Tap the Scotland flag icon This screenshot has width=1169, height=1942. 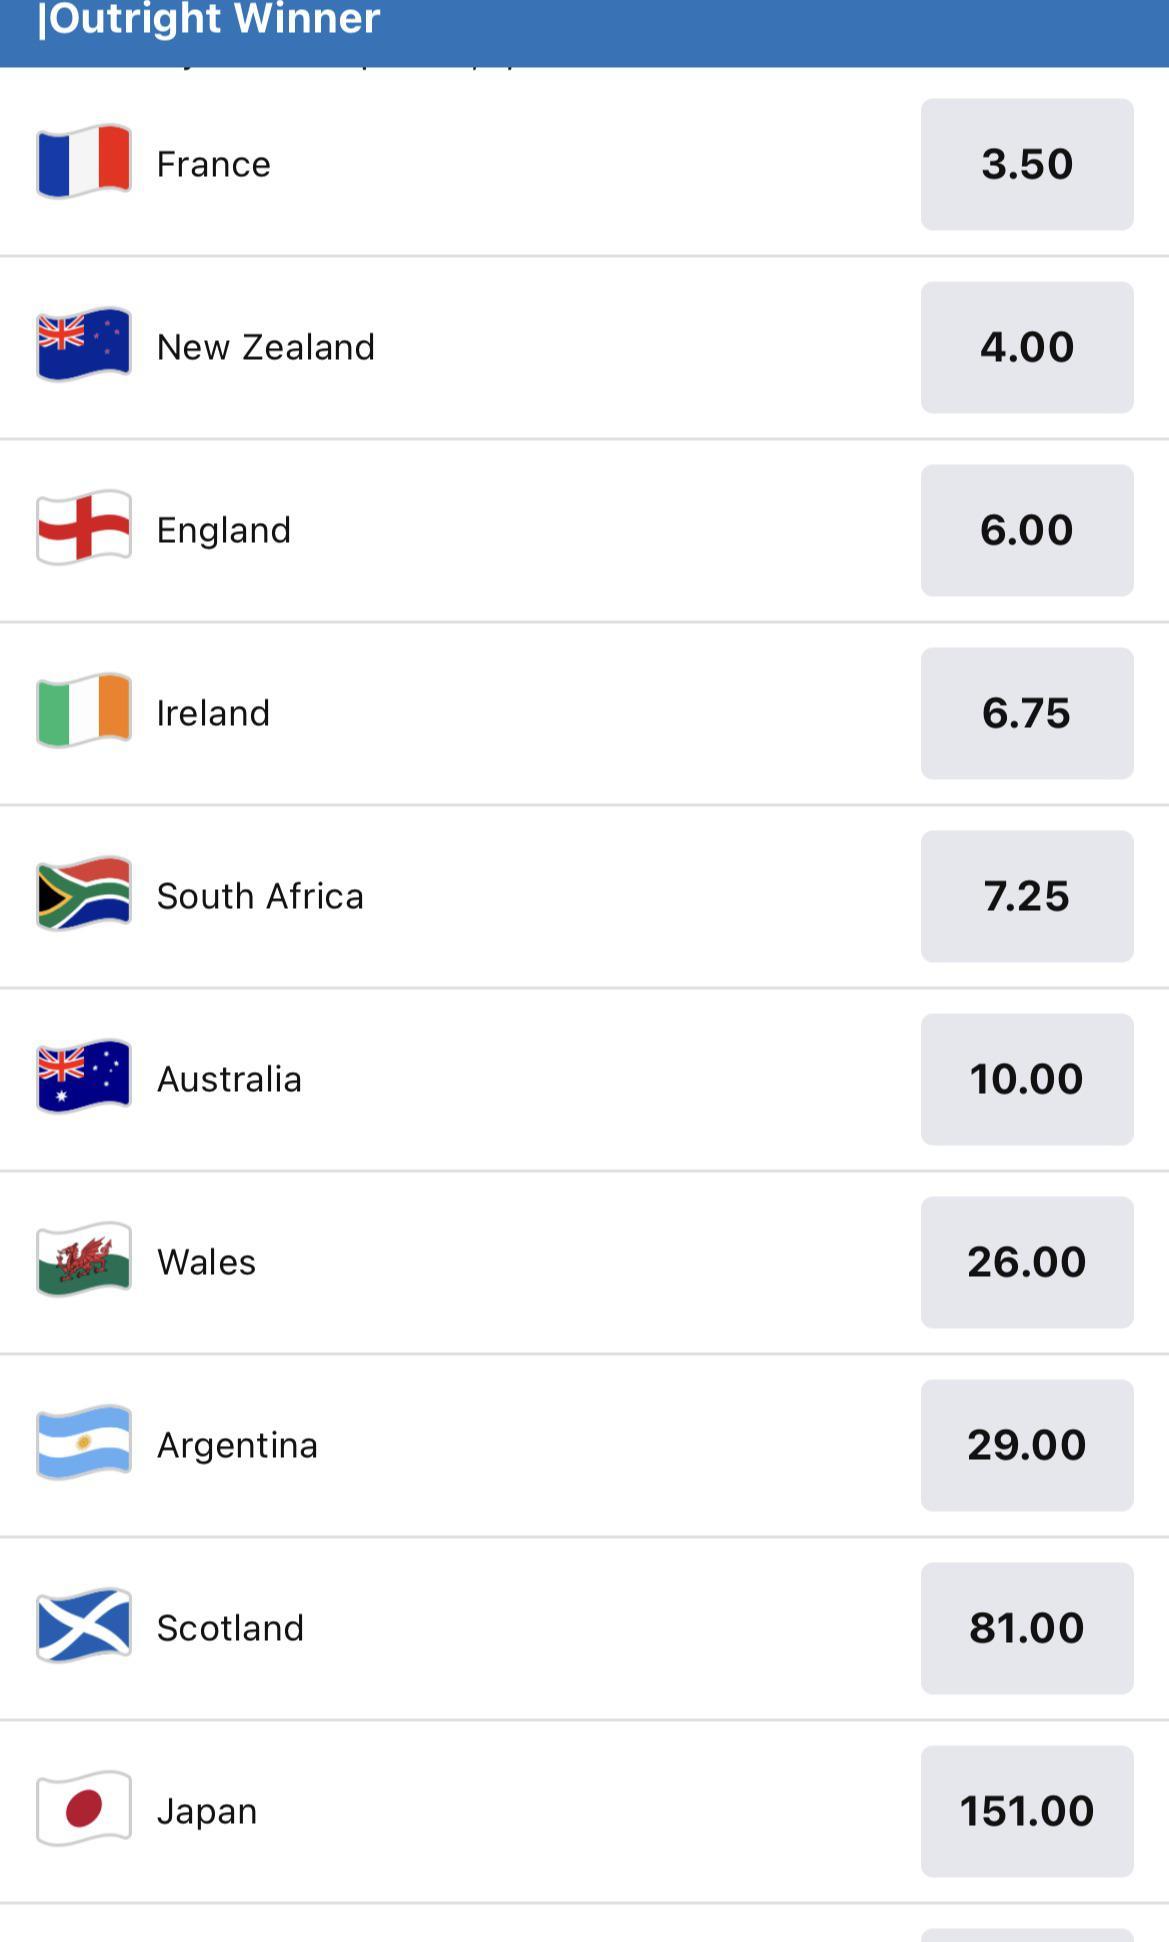pos(84,1626)
